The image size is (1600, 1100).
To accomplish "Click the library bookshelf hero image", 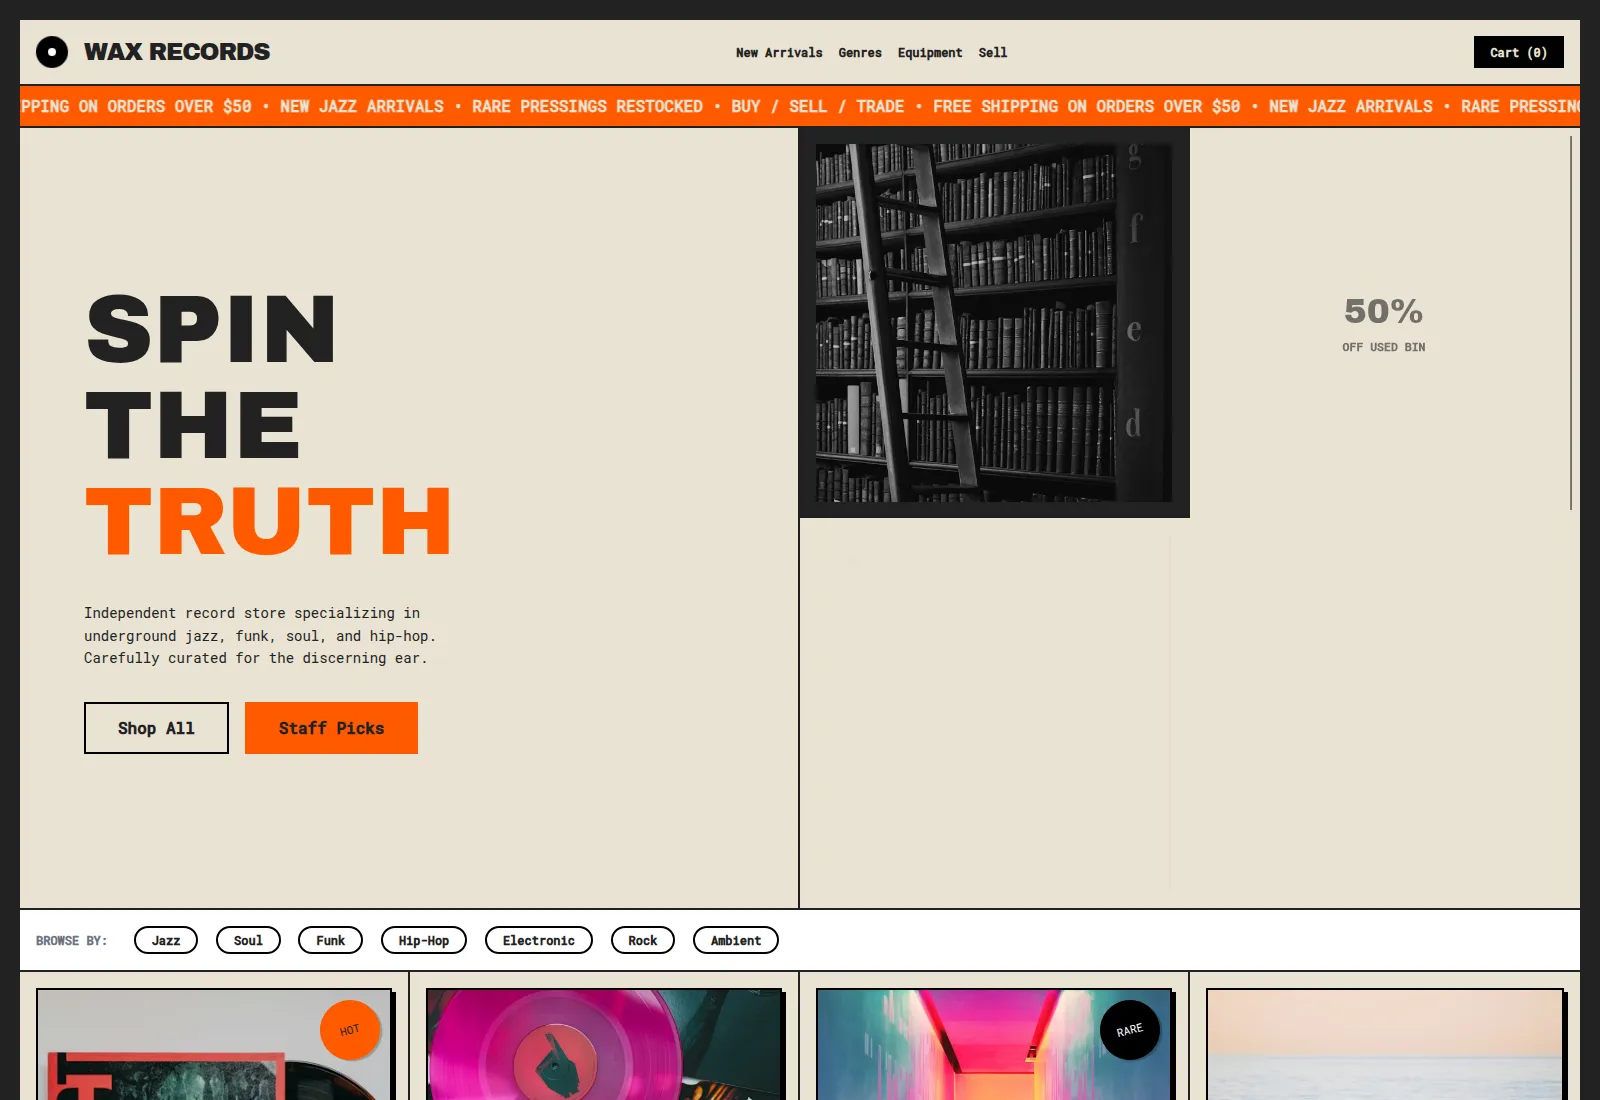I will 994,323.
